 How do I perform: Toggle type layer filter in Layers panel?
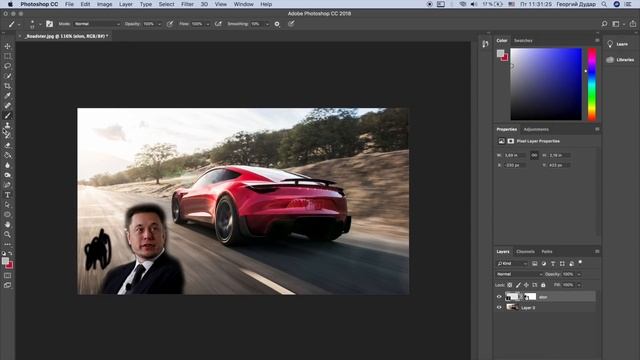point(553,264)
